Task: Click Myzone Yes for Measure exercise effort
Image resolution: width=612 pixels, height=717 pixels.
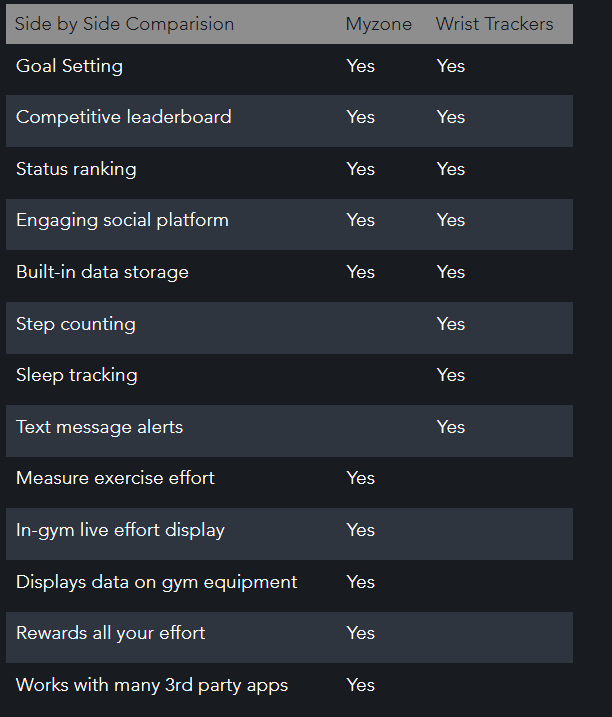Action: [361, 478]
